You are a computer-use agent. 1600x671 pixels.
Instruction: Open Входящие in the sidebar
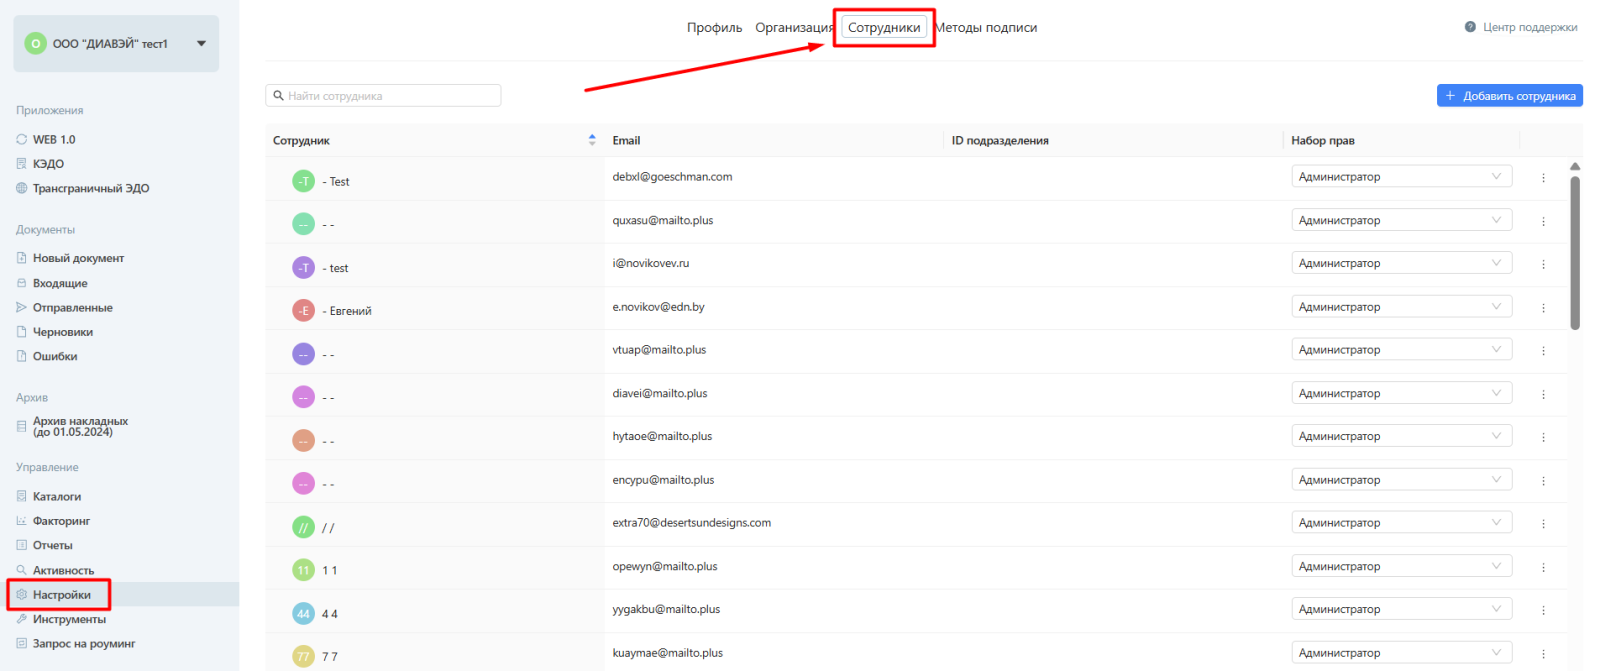(60, 283)
